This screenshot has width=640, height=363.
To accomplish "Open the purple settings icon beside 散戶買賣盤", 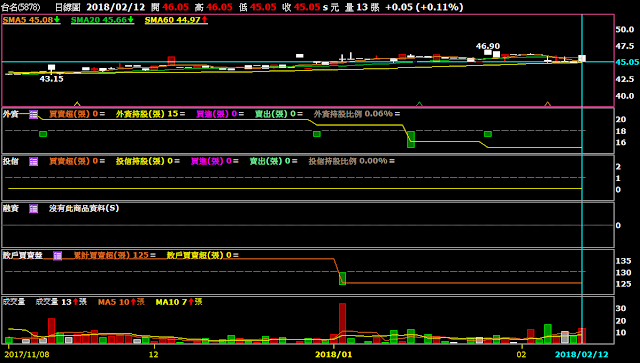I will (x=58, y=256).
